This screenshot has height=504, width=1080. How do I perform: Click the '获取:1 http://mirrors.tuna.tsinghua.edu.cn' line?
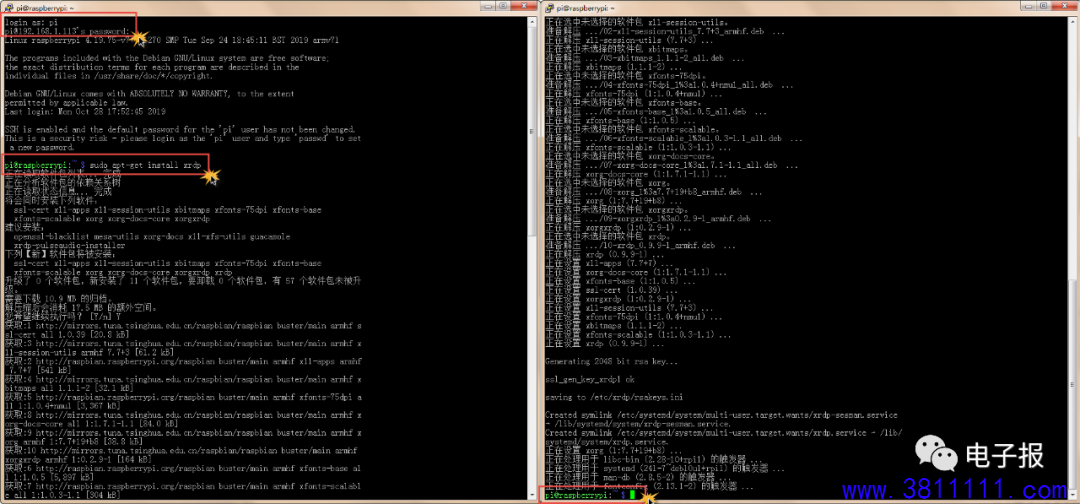183,326
